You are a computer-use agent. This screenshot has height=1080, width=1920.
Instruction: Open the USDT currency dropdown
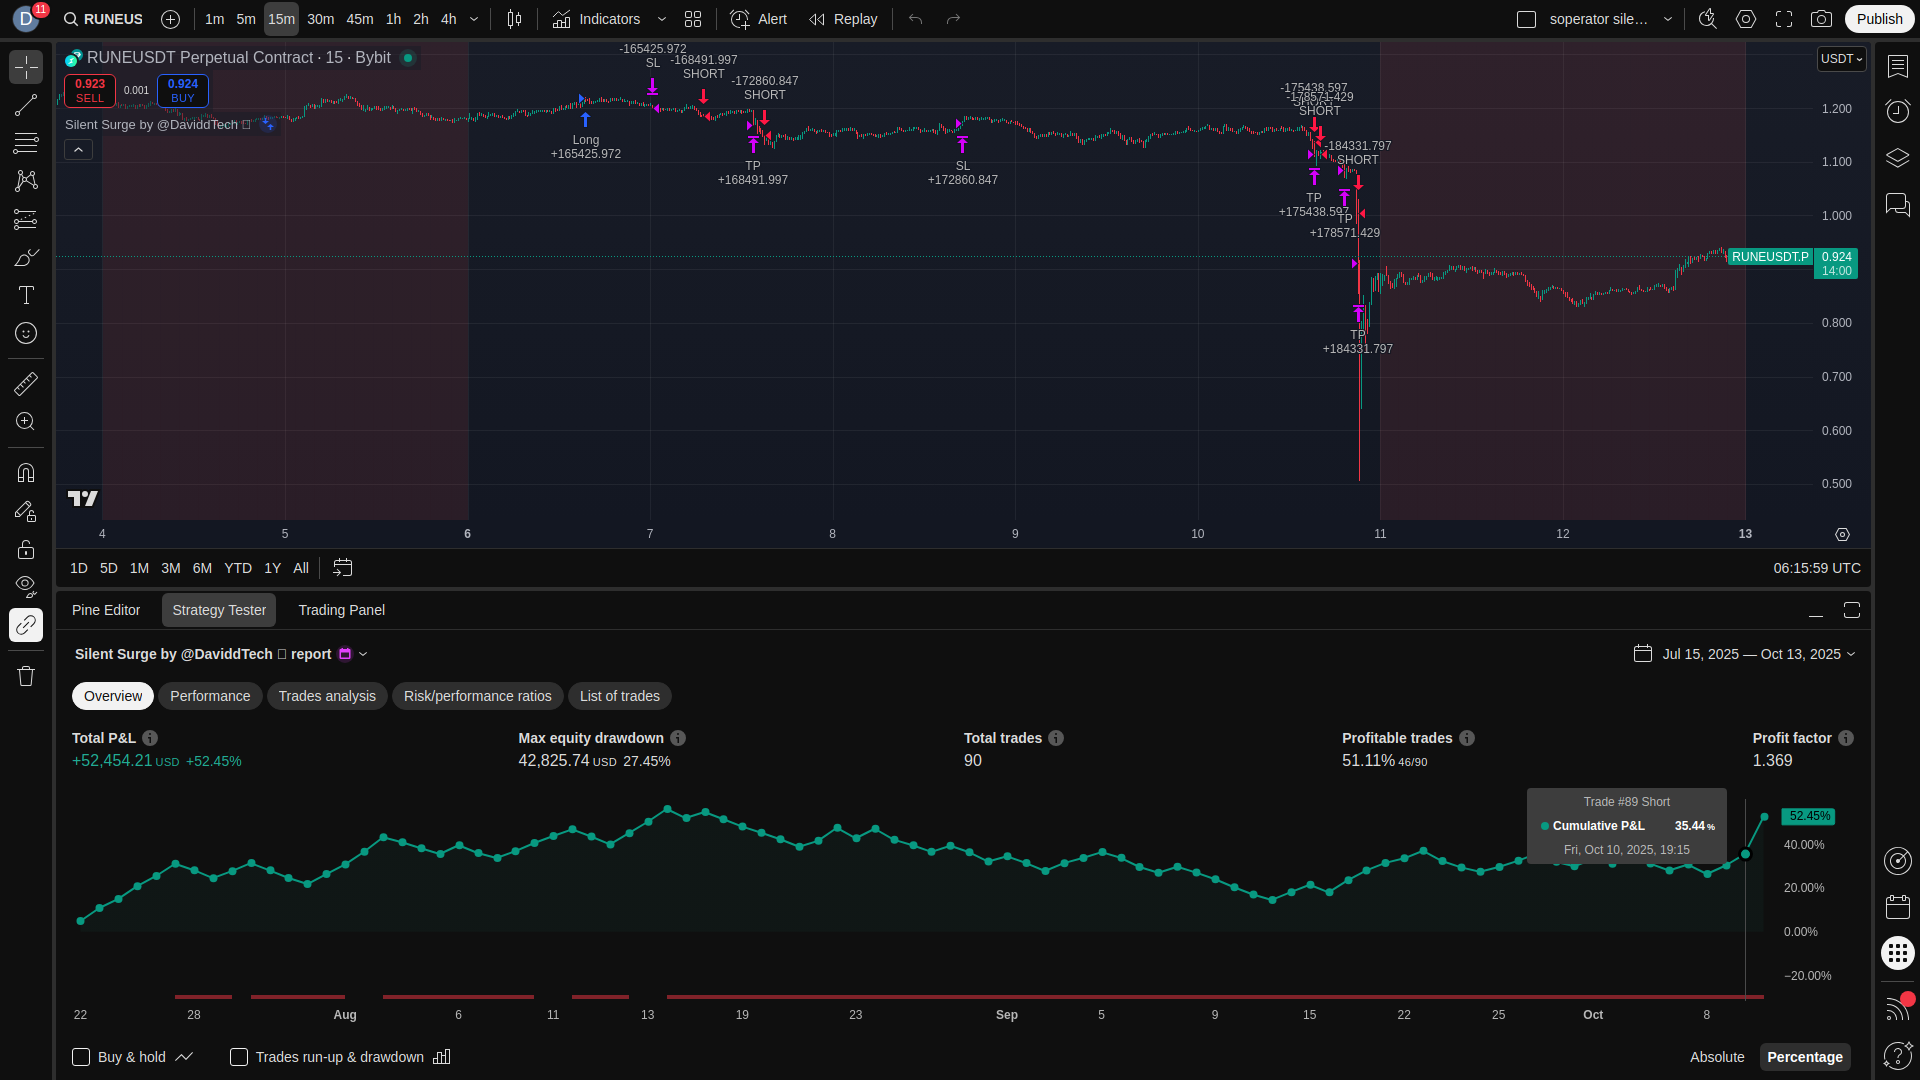tap(1841, 59)
